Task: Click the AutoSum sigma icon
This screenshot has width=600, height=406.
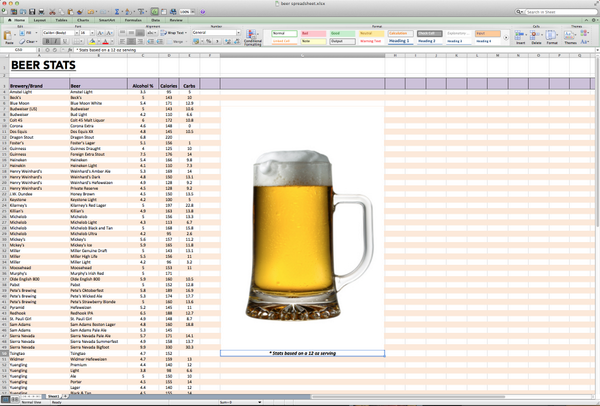Action: (117, 12)
